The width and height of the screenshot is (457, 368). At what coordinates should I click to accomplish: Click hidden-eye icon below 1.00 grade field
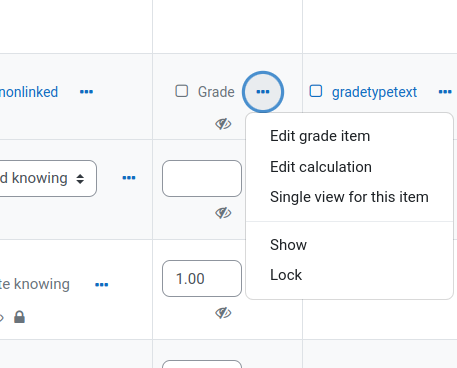(223, 313)
